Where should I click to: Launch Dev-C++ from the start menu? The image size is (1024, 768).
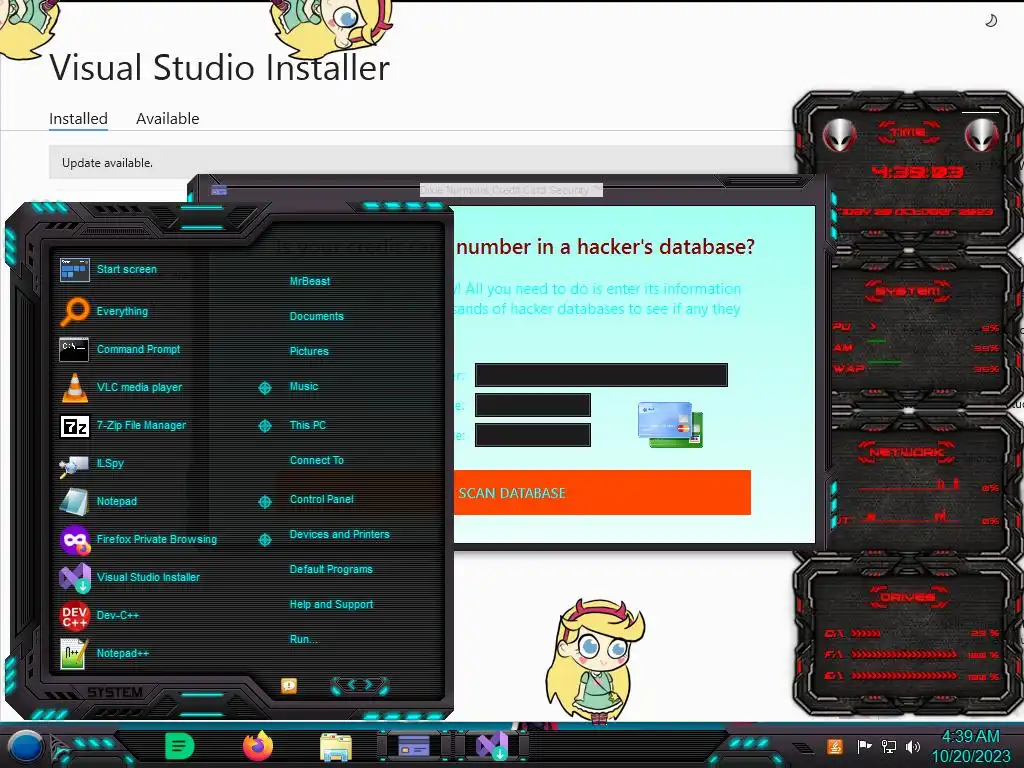coord(99,615)
